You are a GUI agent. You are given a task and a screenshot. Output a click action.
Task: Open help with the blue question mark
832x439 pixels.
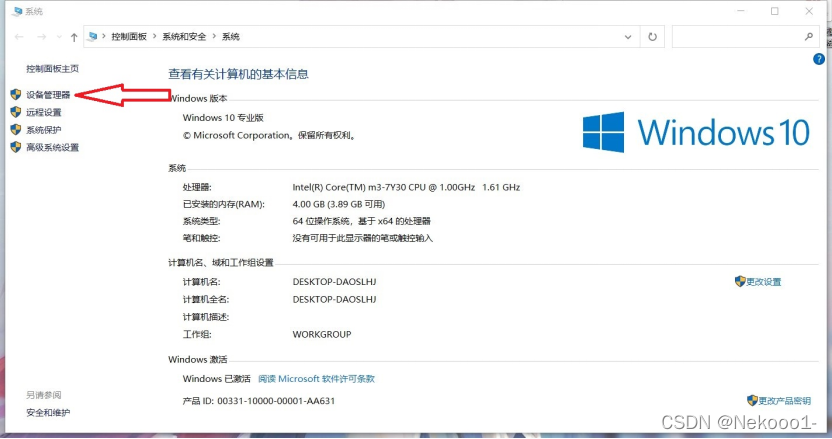click(819, 59)
